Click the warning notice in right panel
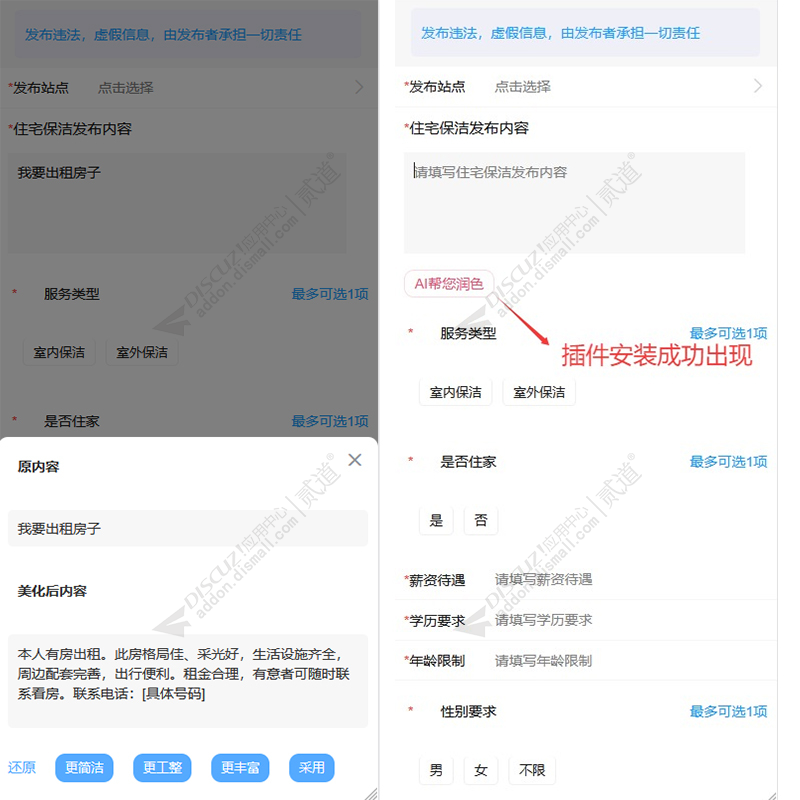The image size is (800, 800). tap(586, 33)
